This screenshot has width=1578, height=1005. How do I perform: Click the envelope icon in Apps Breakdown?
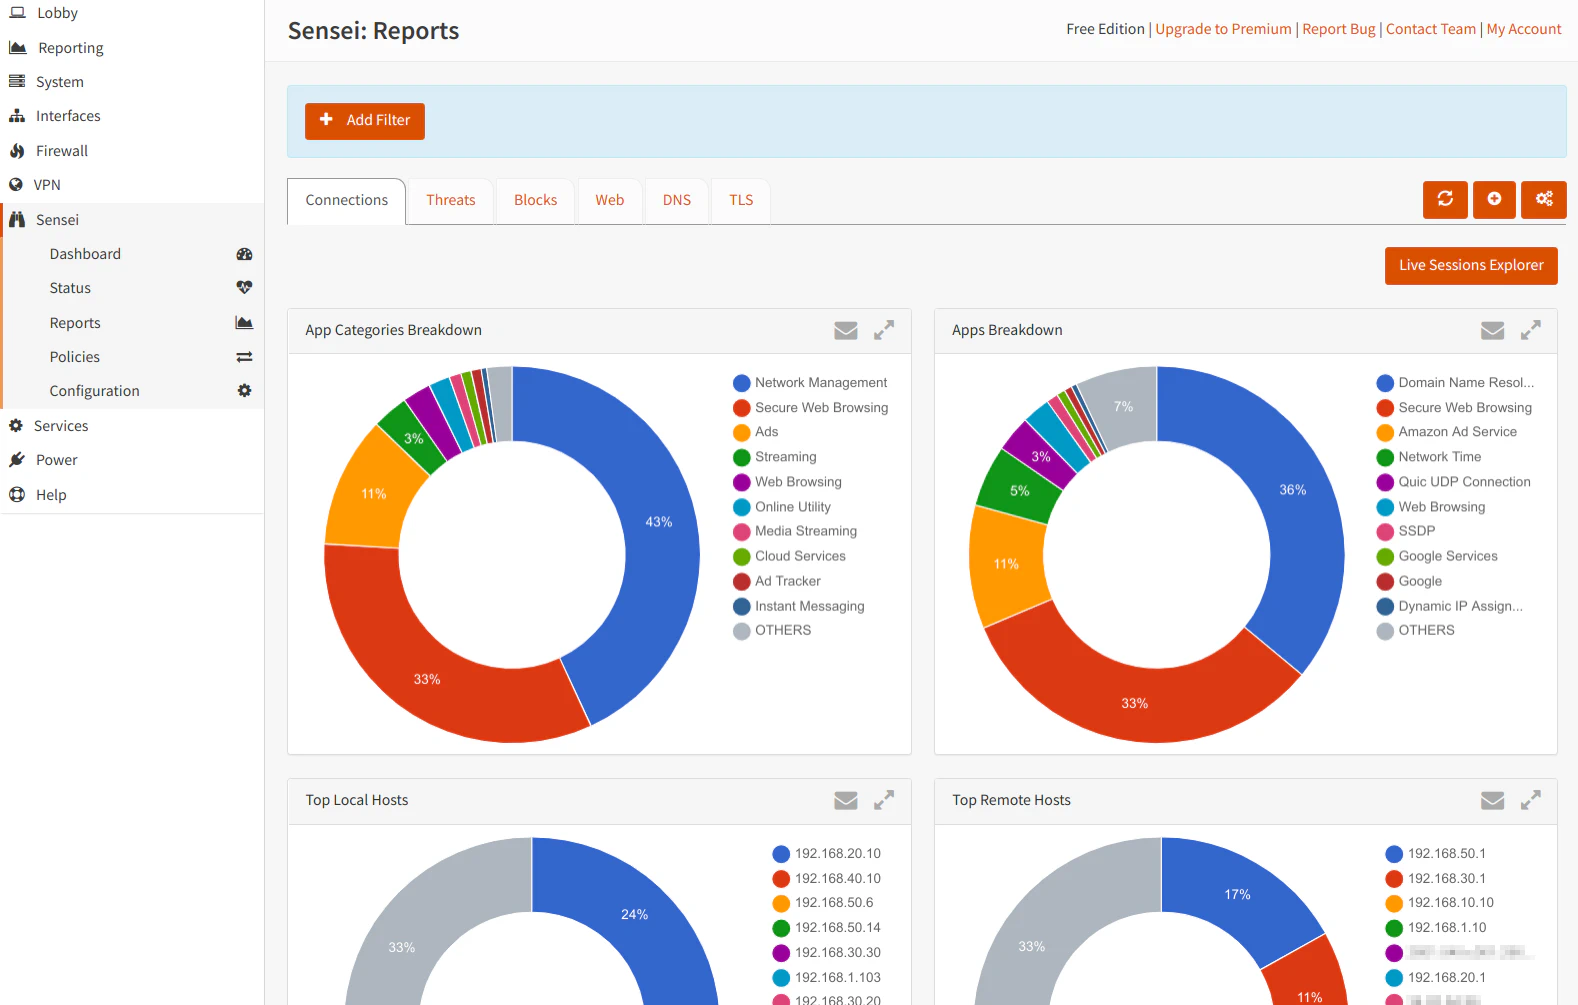tap(1493, 330)
